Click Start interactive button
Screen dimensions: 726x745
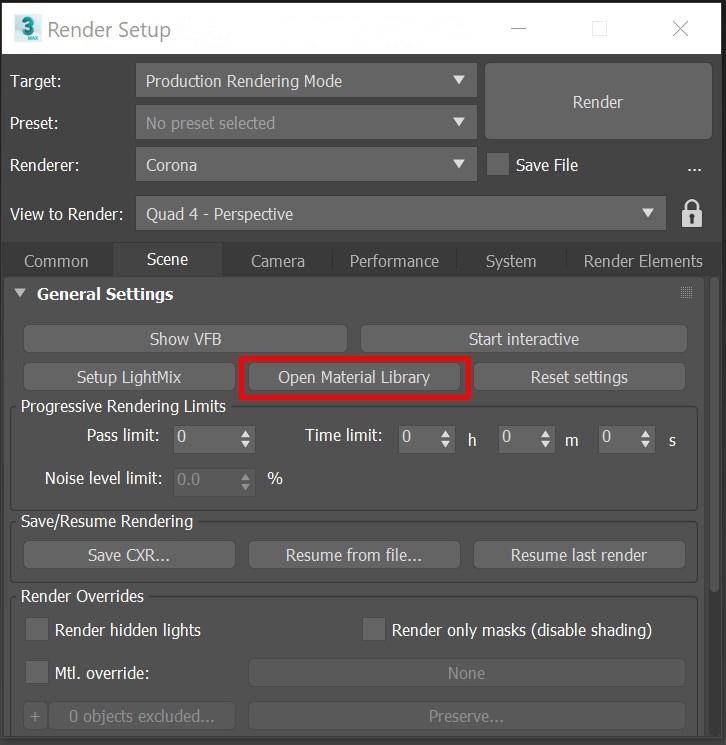tap(524, 339)
